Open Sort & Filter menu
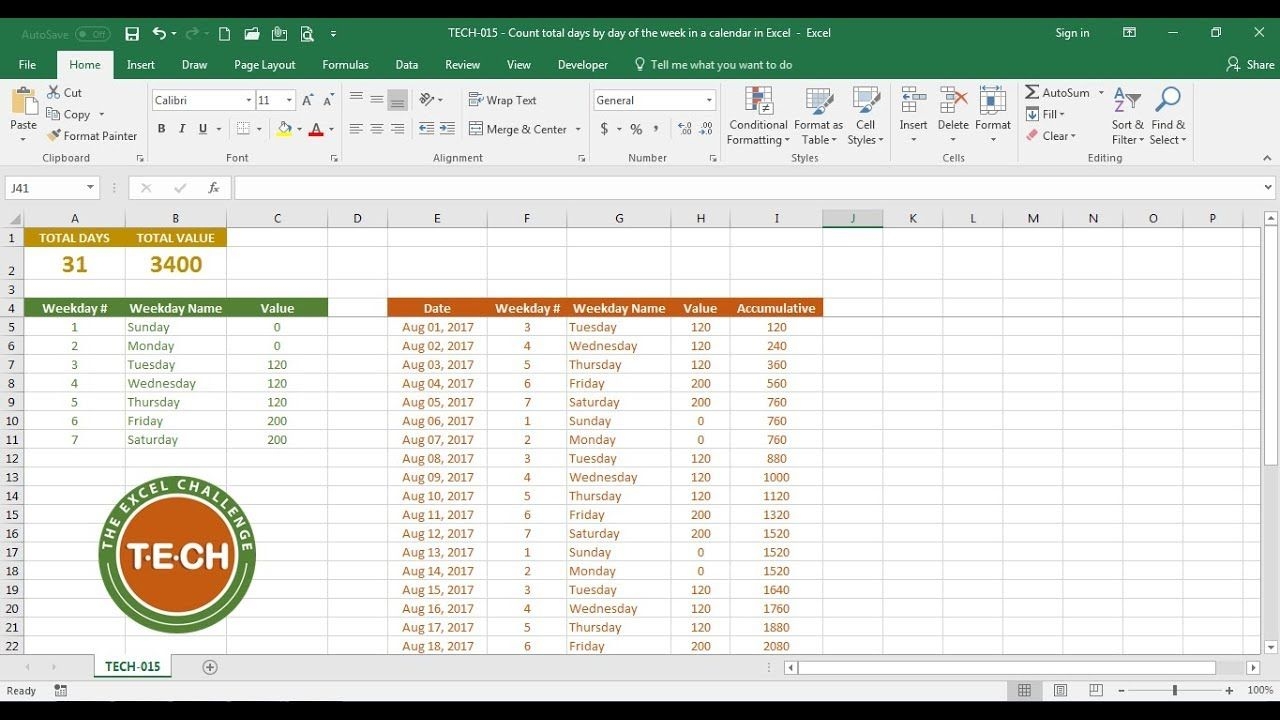 click(x=1127, y=116)
